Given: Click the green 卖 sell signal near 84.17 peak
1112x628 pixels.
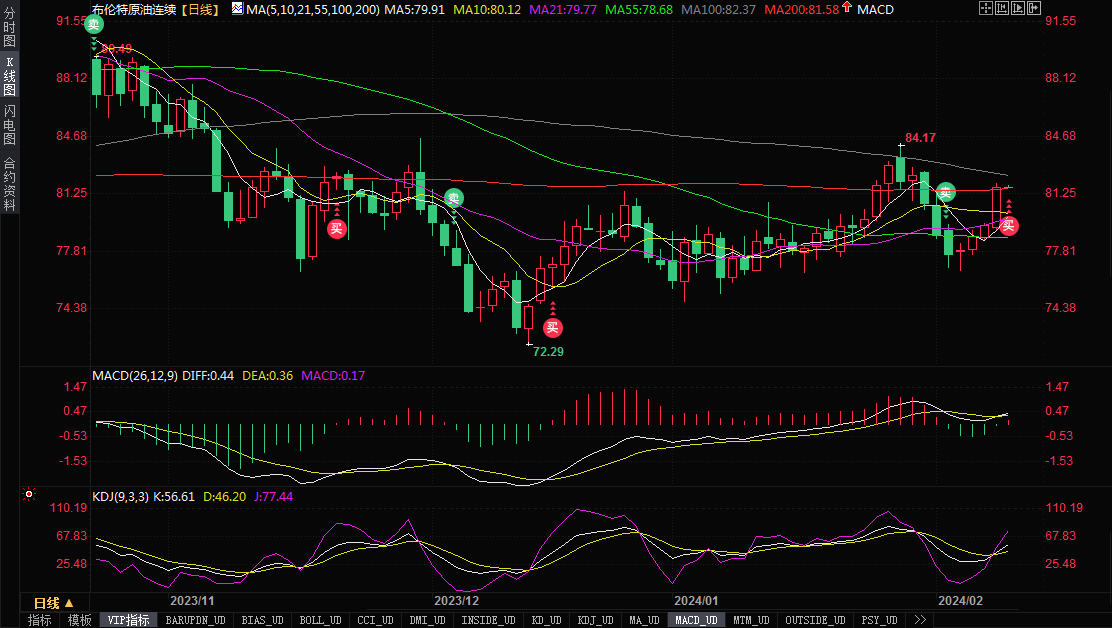Looking at the screenshot, I should click(945, 192).
